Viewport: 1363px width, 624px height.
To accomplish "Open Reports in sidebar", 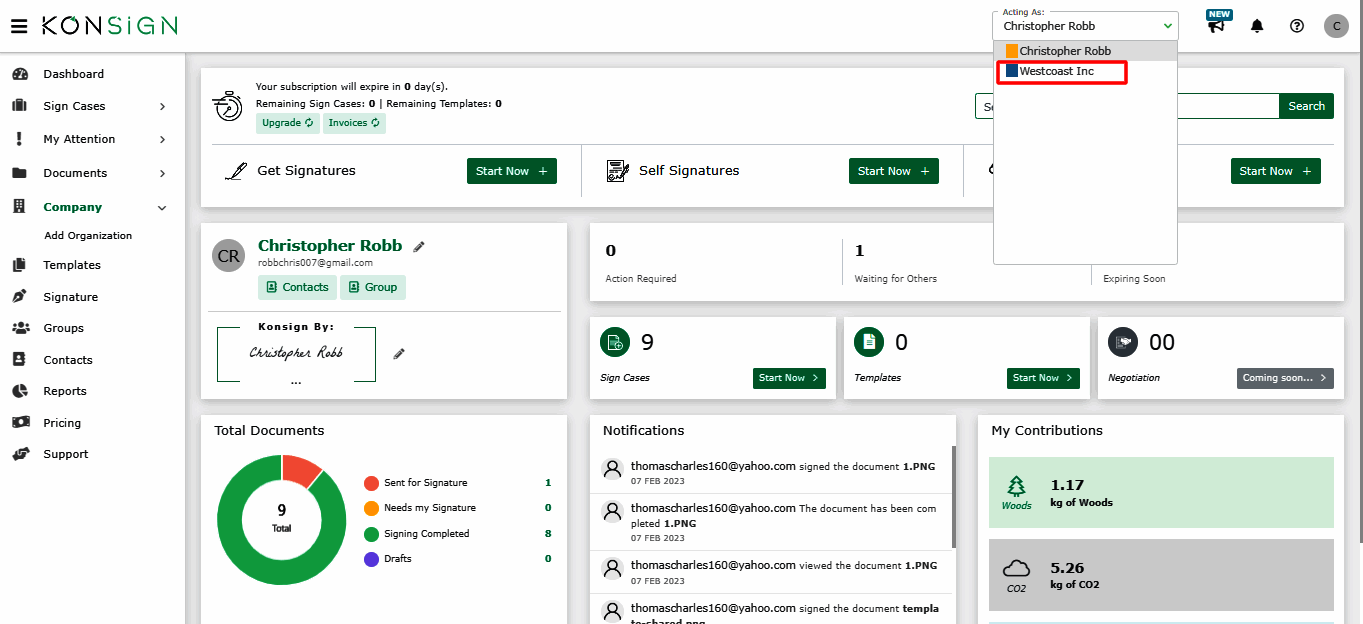I will tap(65, 391).
